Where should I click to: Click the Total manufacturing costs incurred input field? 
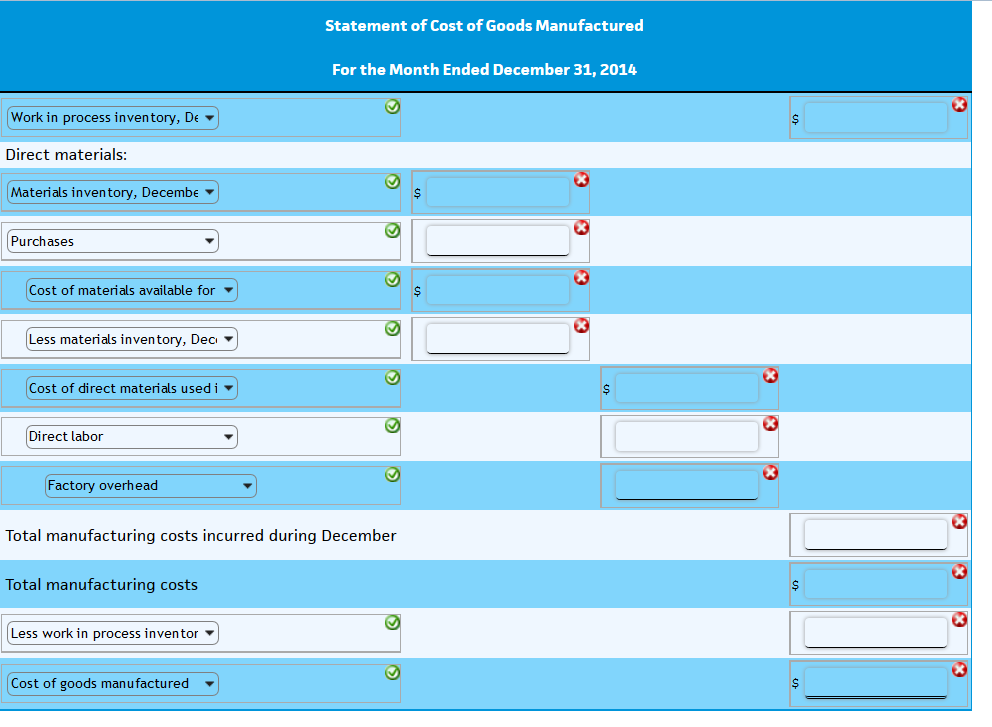pyautogui.click(x=876, y=535)
